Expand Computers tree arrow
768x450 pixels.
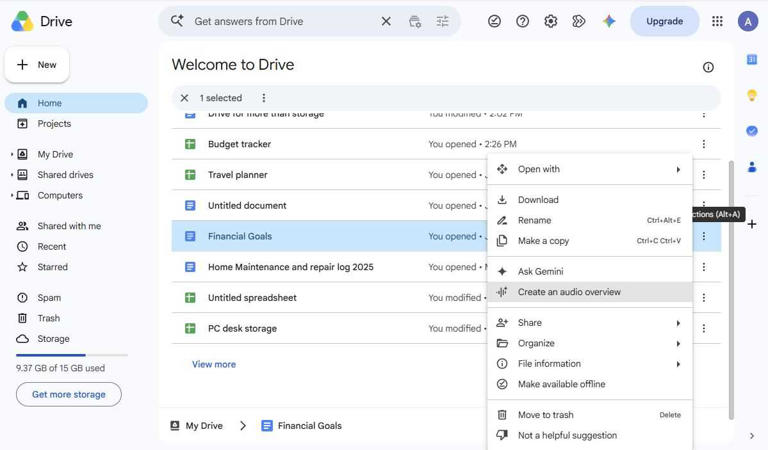tap(12, 195)
